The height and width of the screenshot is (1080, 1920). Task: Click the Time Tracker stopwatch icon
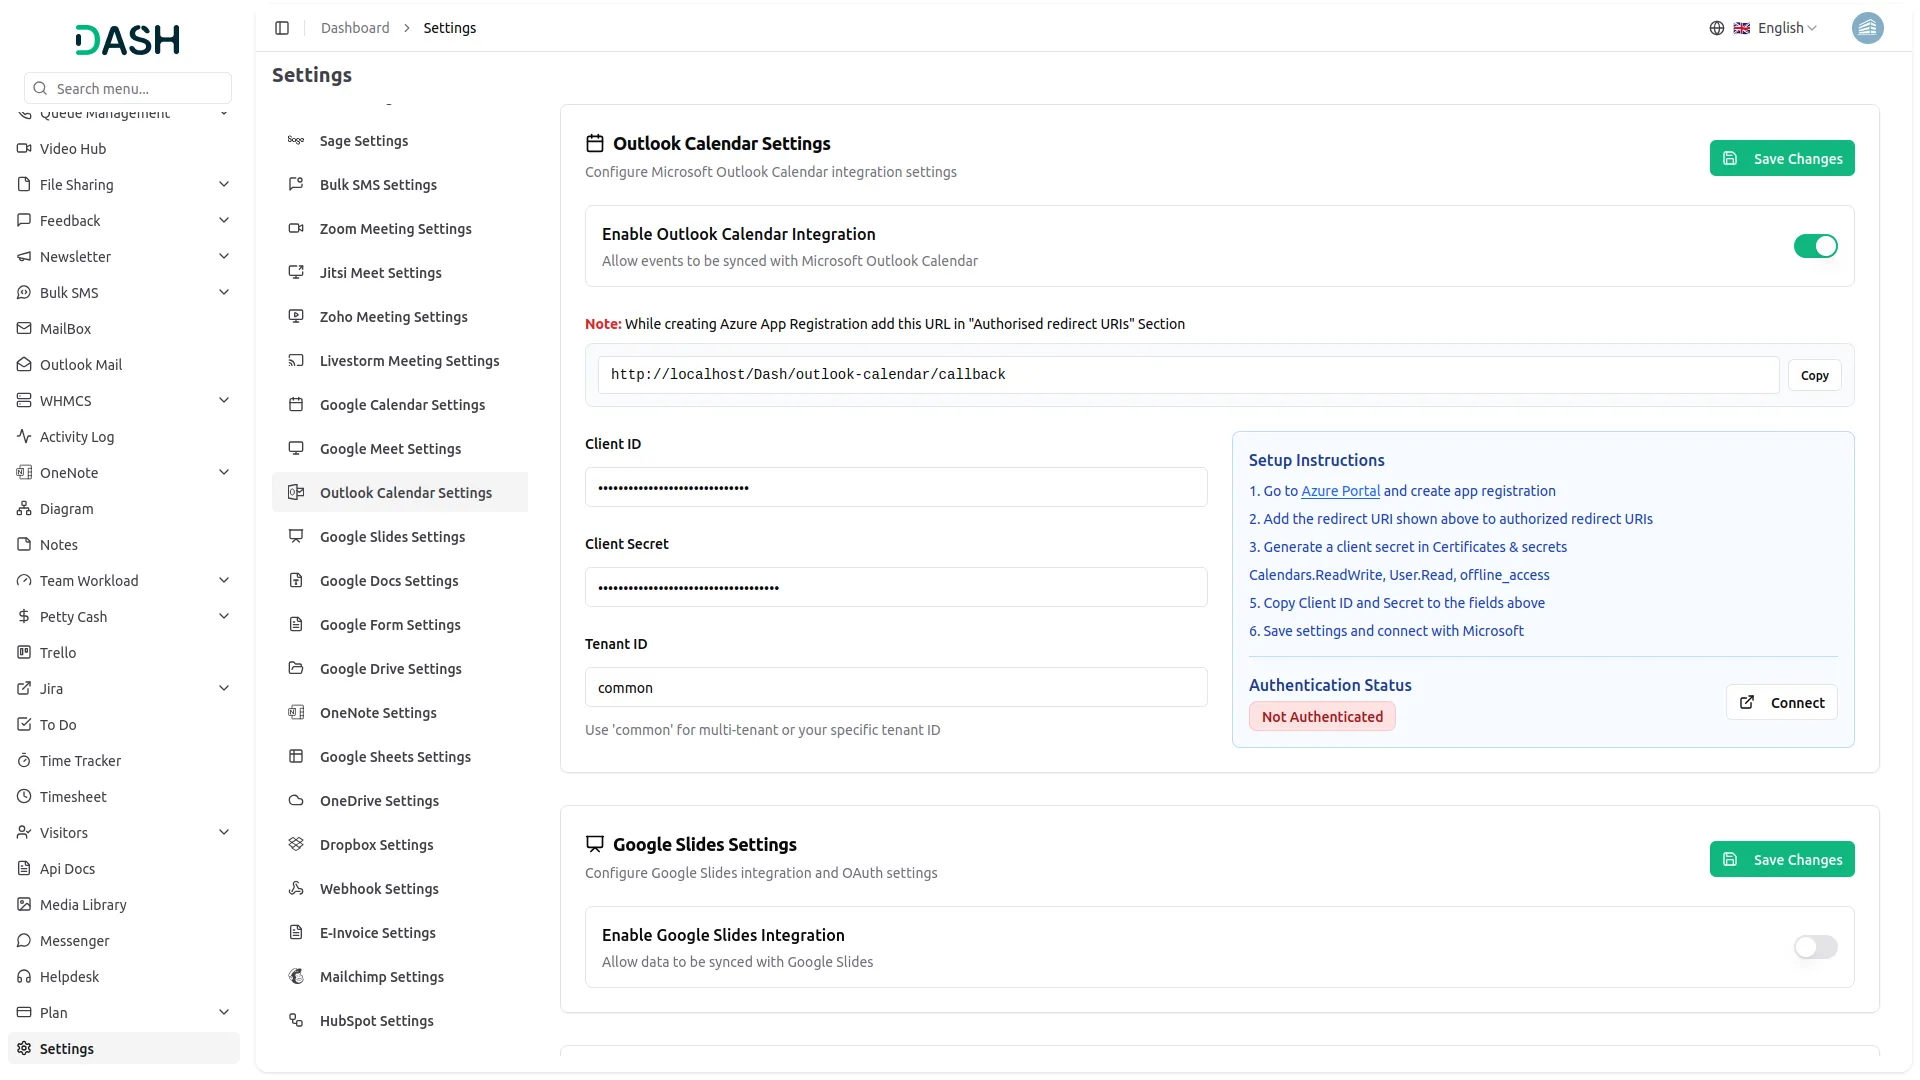pyautogui.click(x=24, y=761)
